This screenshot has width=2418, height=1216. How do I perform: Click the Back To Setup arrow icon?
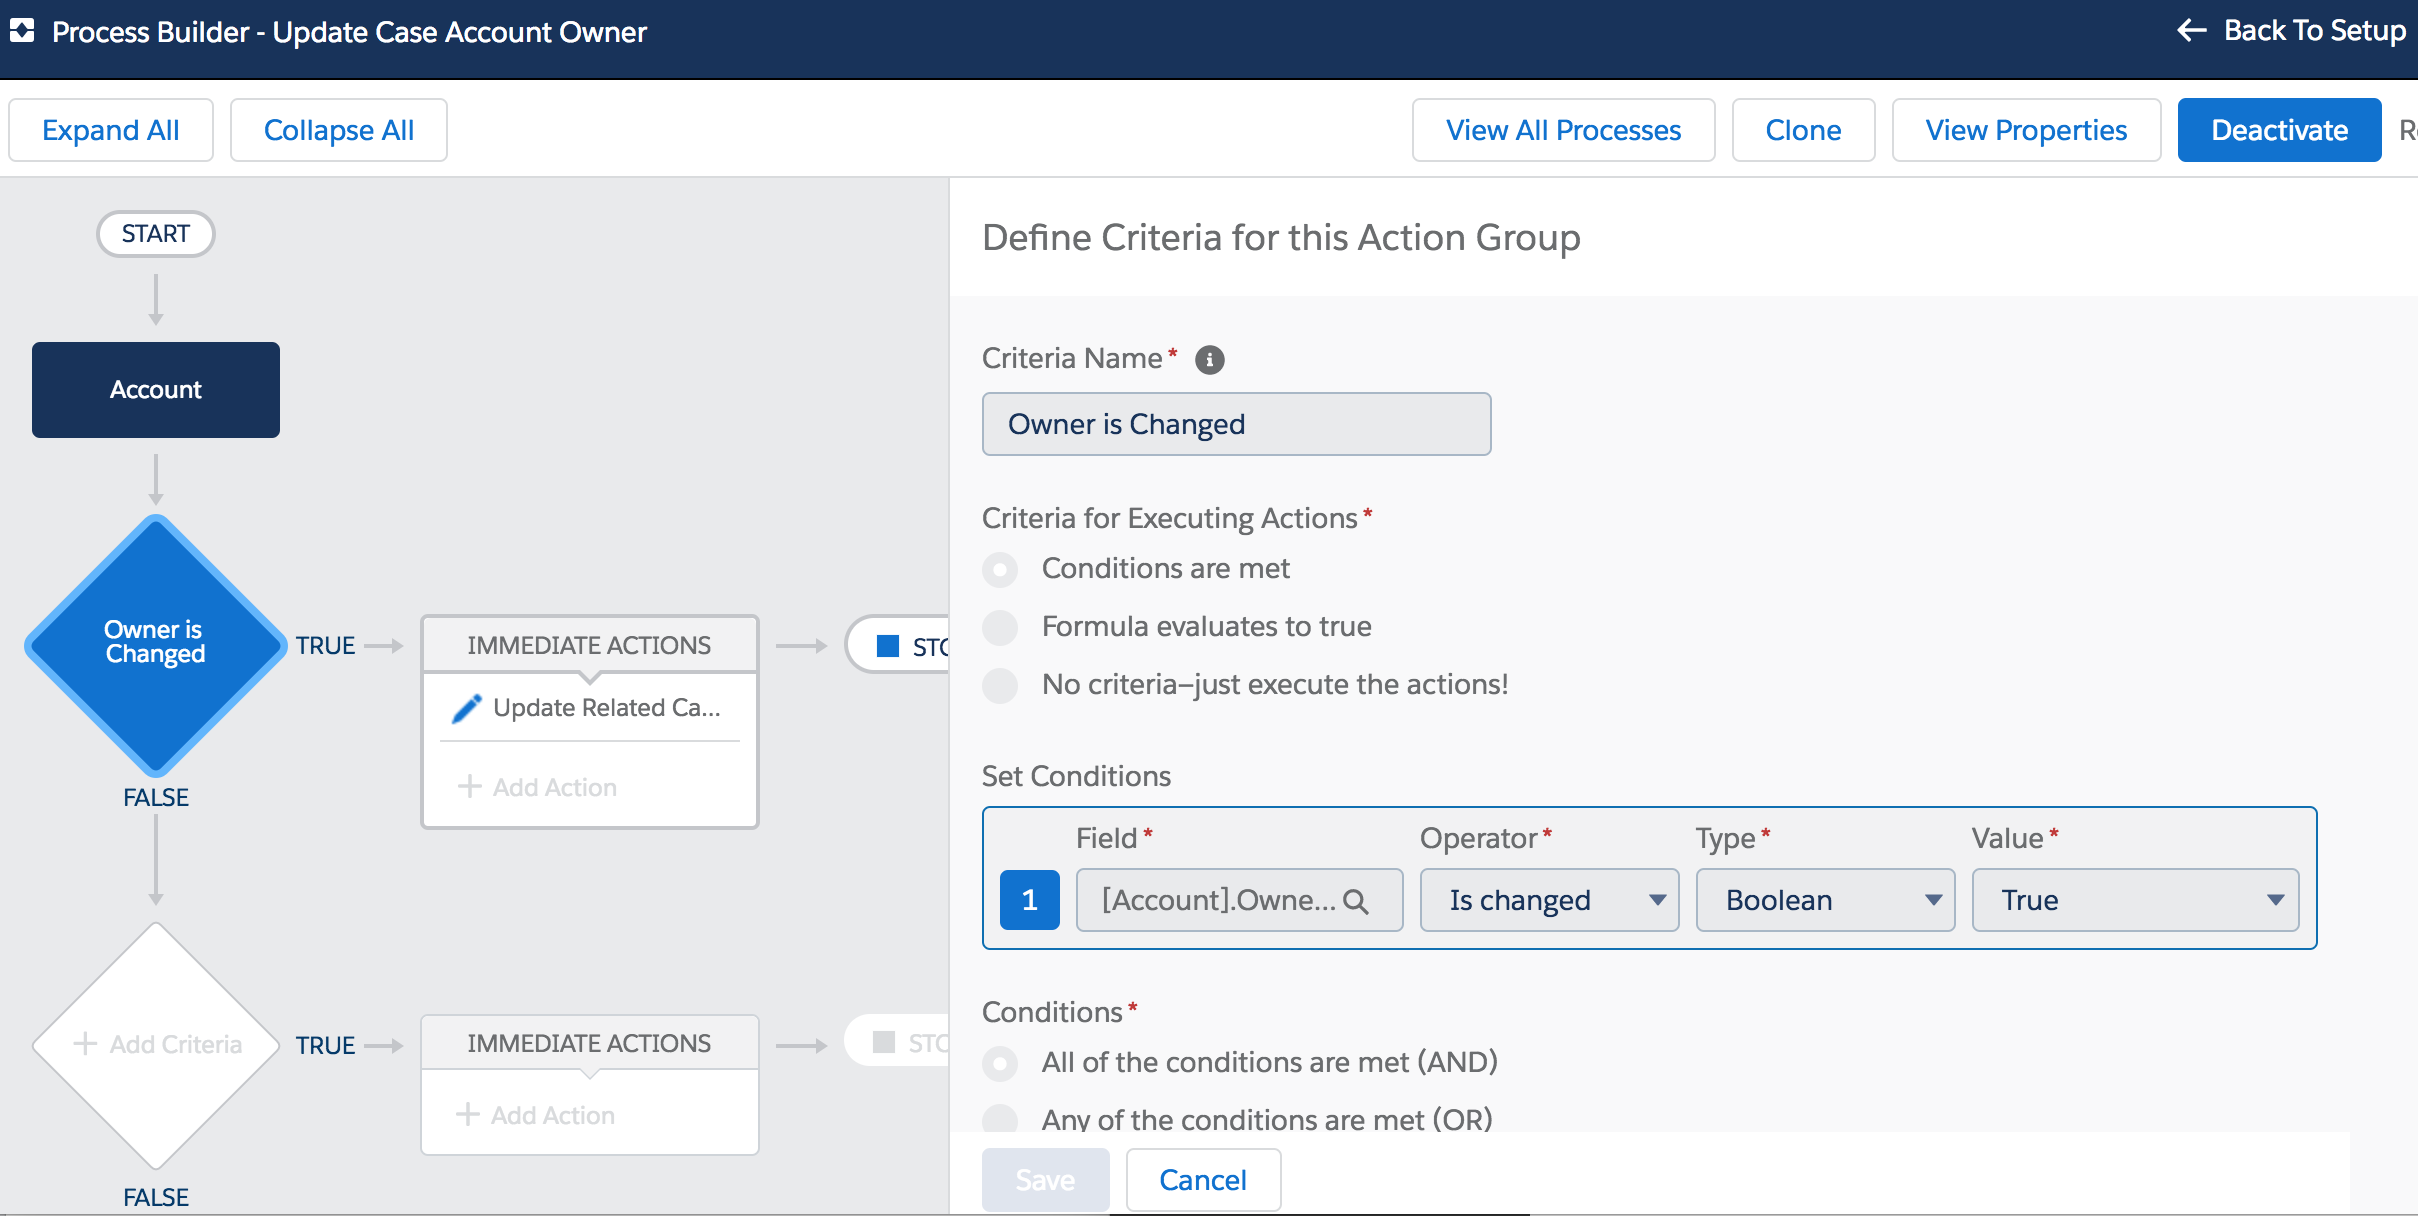2191,31
